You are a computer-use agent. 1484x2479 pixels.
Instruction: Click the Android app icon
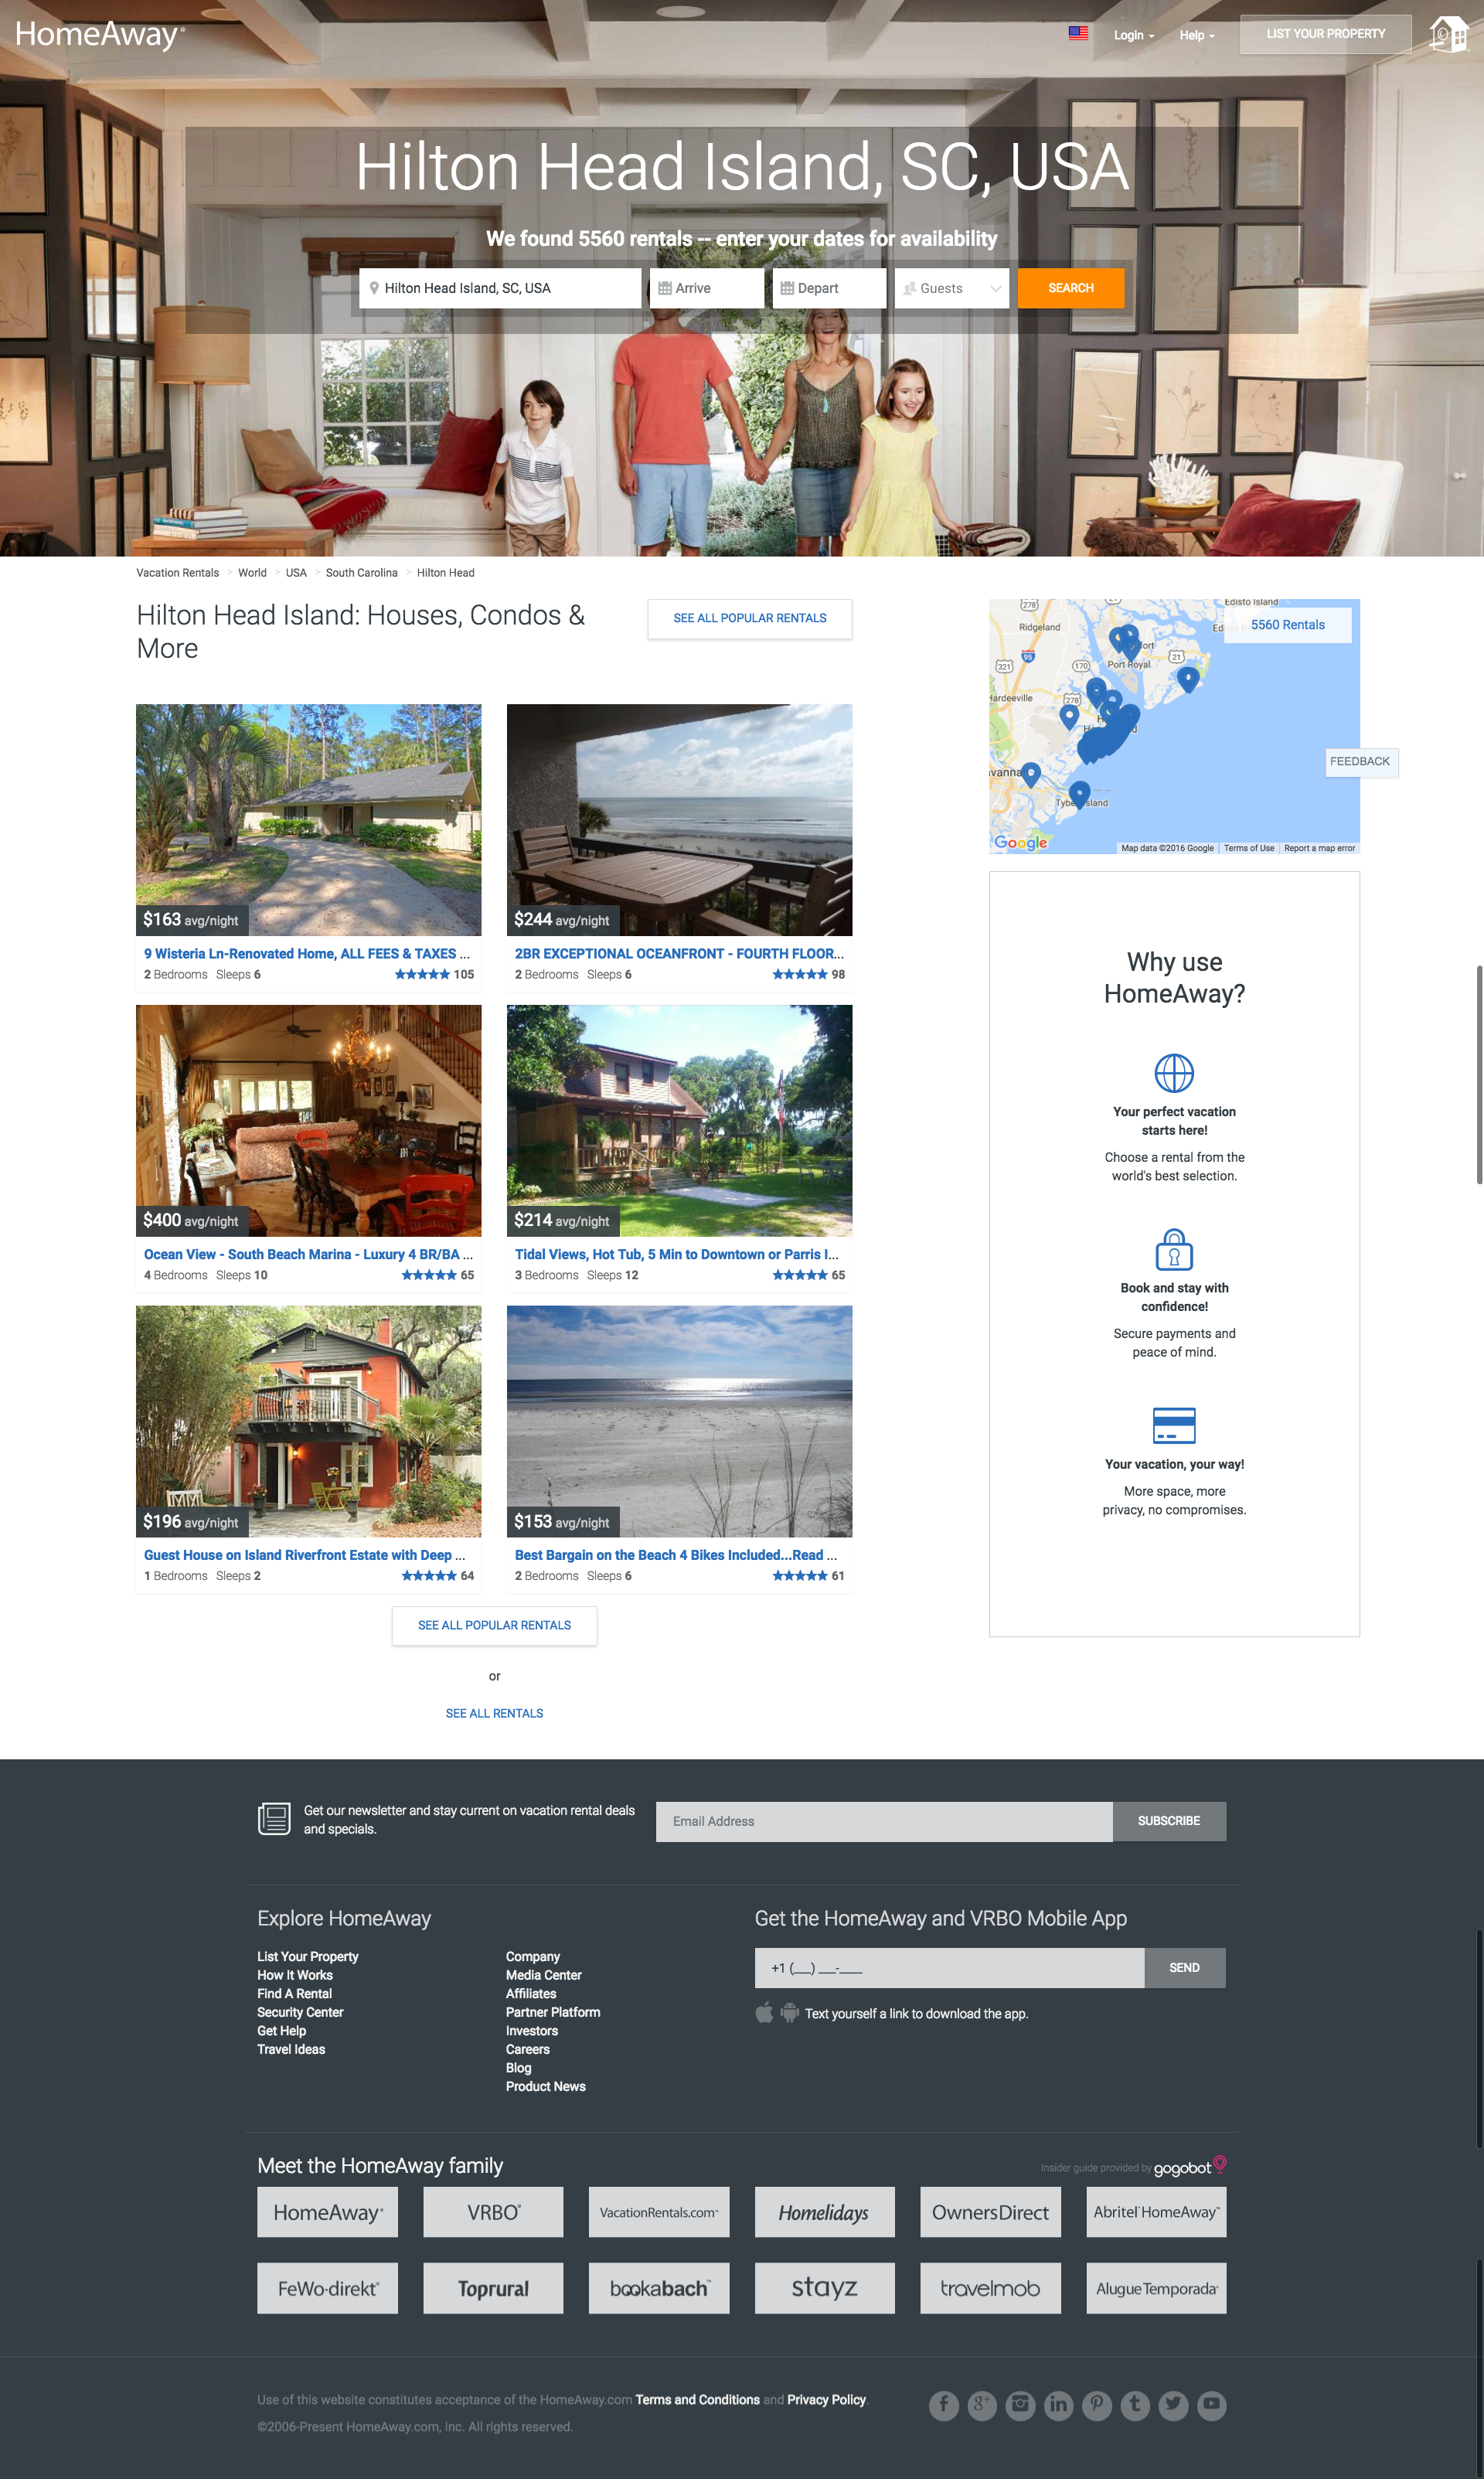789,2012
